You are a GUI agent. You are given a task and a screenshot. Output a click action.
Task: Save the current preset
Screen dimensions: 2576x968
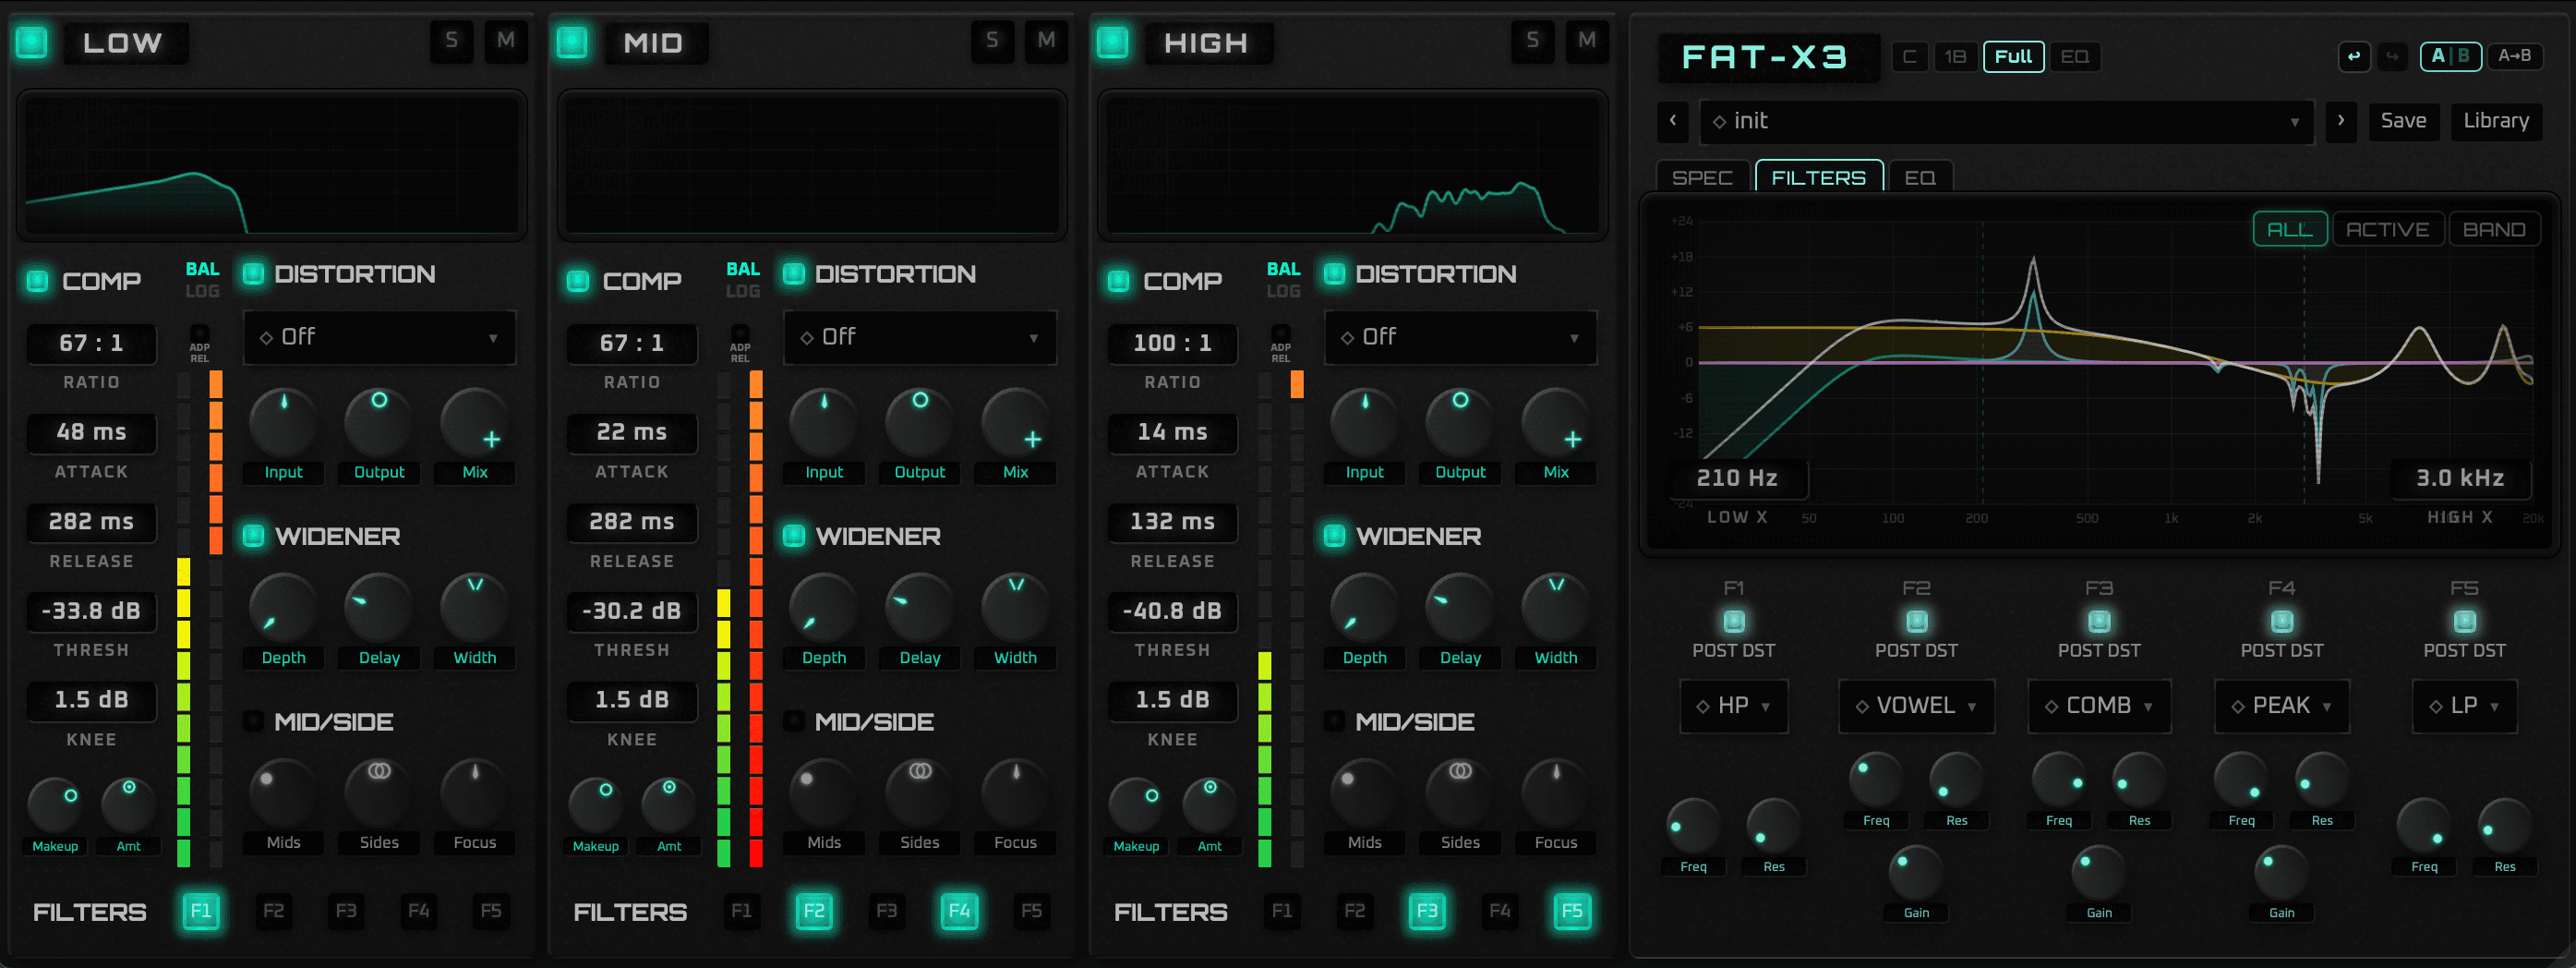tap(2404, 121)
